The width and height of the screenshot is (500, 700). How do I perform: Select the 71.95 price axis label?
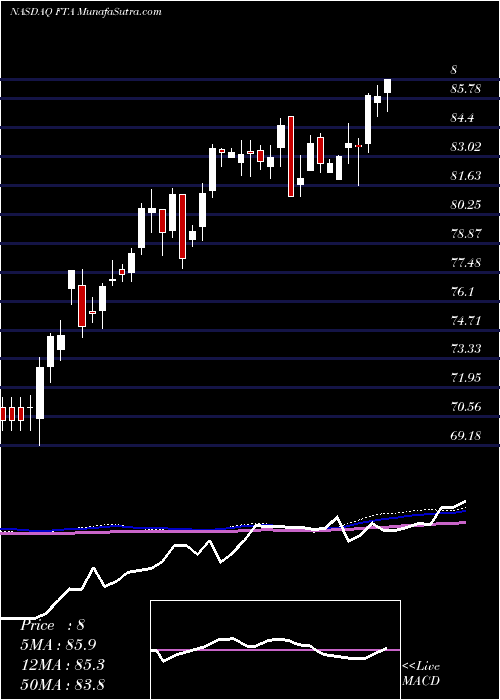466,378
